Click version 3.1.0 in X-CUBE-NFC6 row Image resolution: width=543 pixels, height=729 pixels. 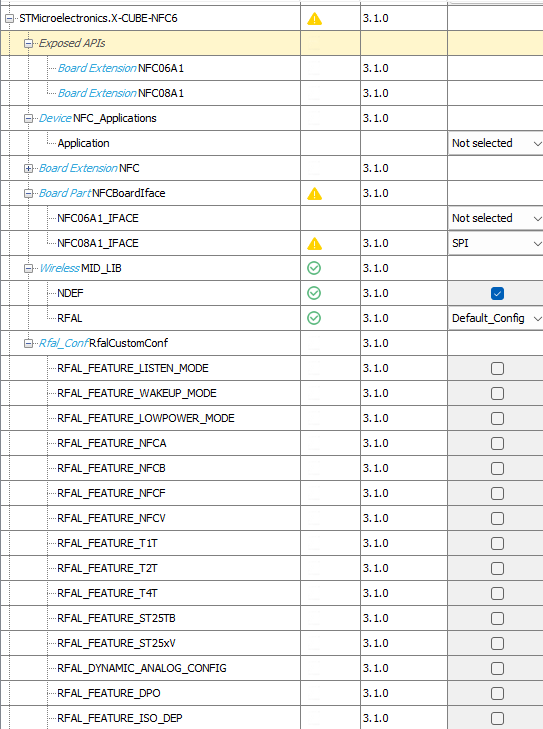[376, 19]
